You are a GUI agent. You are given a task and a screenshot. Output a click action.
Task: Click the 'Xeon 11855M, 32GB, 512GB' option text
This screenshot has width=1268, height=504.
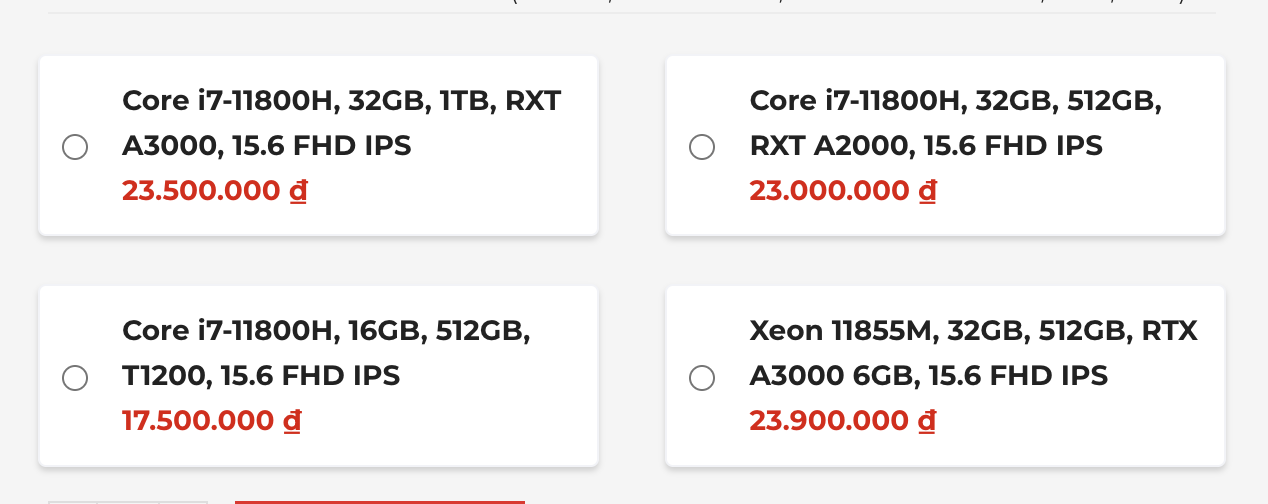point(973,353)
